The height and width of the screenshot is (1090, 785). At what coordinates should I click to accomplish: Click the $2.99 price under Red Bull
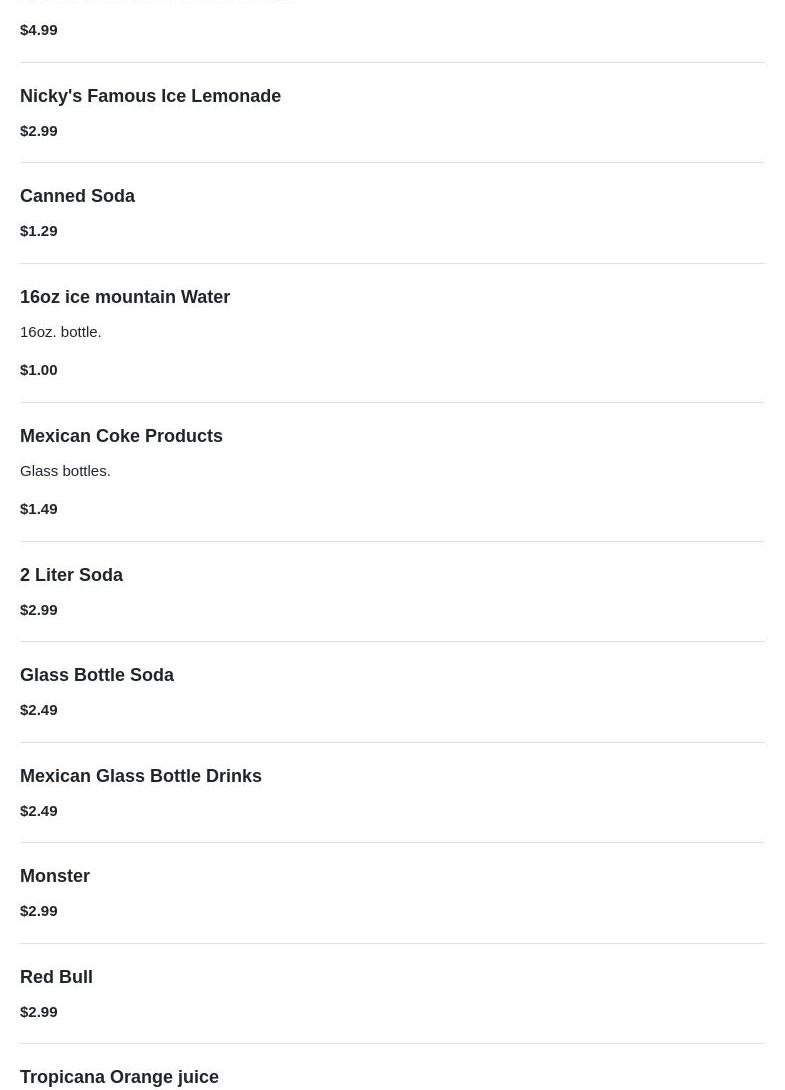click(39, 1012)
